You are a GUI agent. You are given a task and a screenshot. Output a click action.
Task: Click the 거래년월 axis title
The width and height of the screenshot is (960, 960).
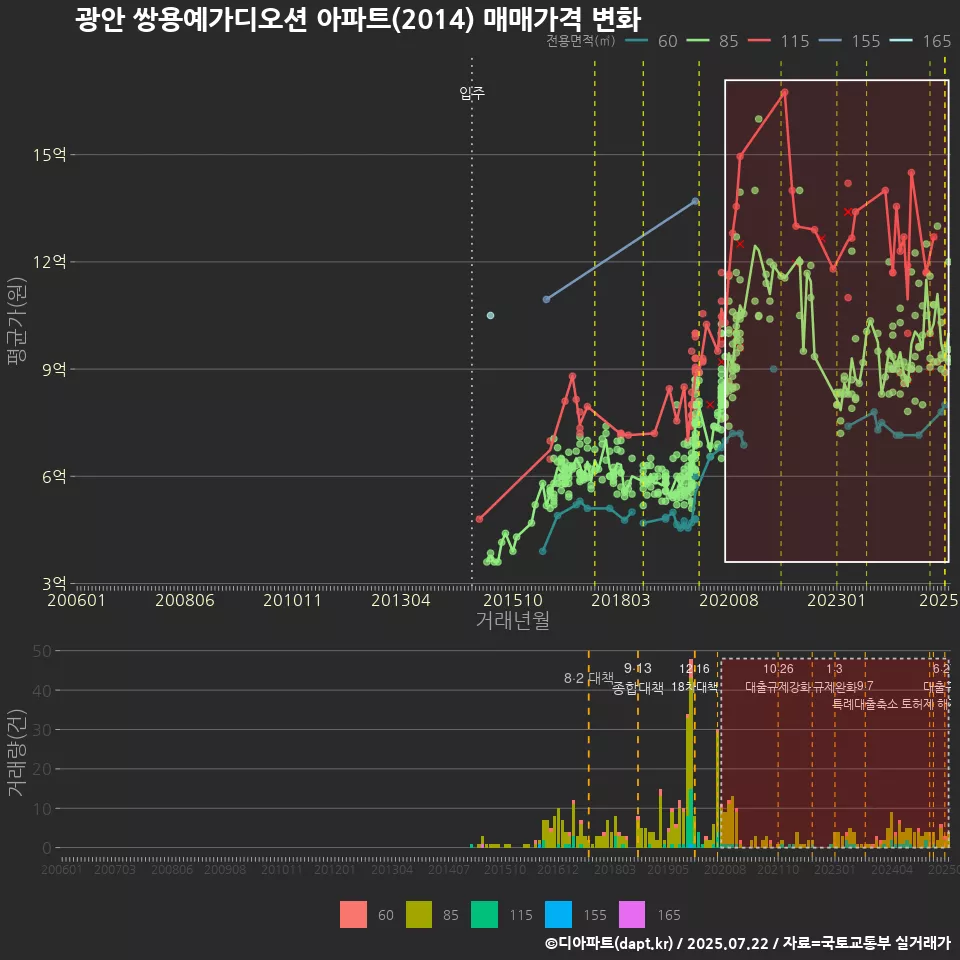512,620
